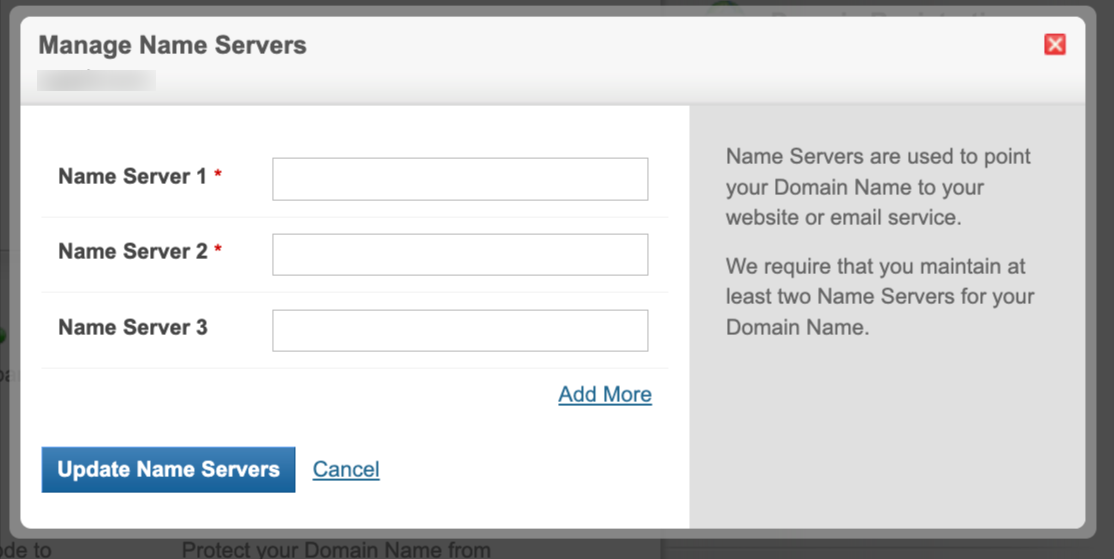Click the Name Server 1 input field
The height and width of the screenshot is (559, 1114).
pos(460,179)
